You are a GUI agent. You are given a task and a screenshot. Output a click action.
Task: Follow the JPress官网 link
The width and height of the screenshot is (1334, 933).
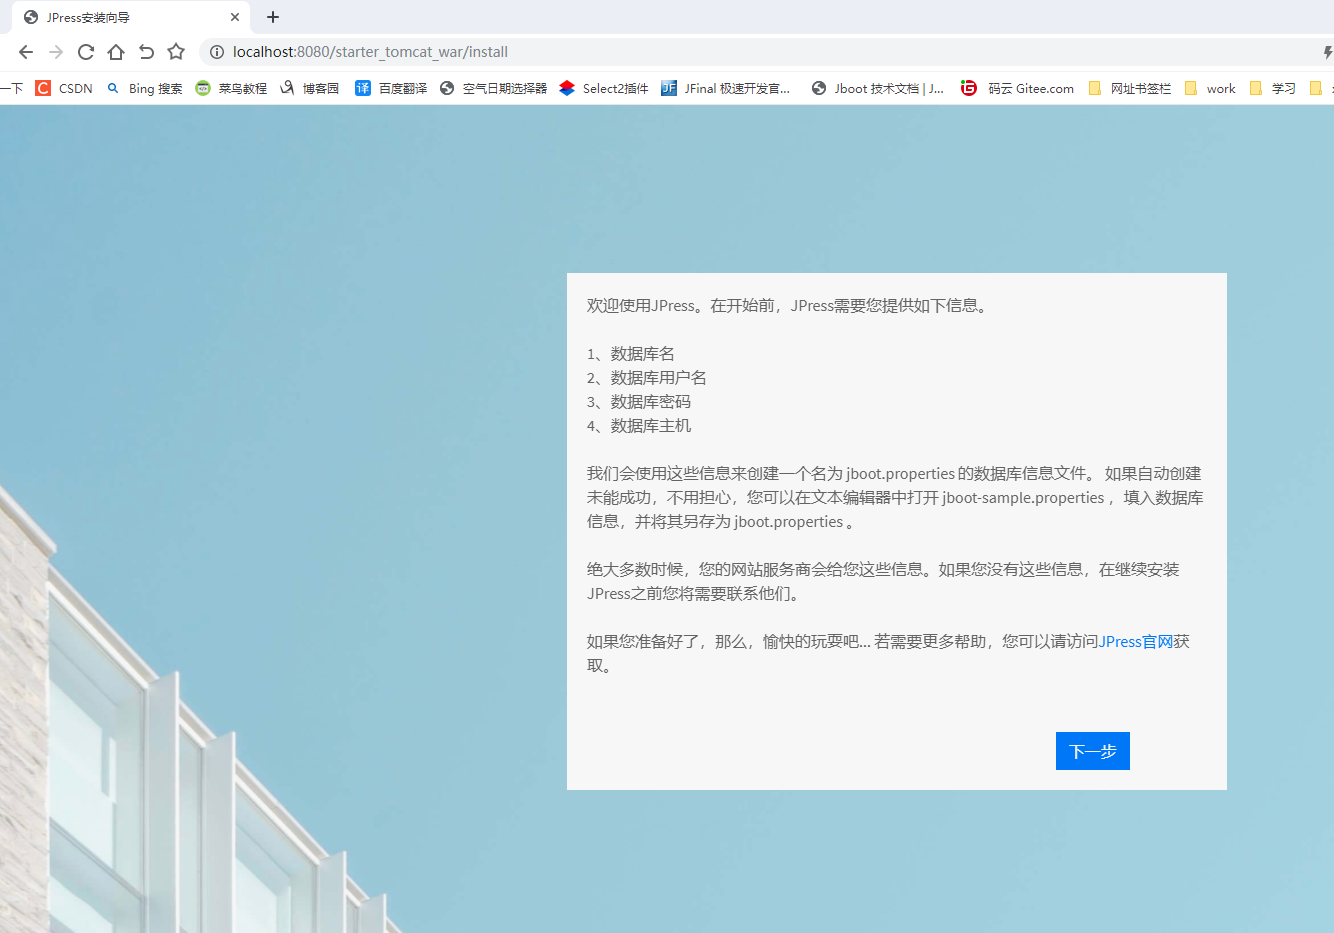tap(1136, 641)
